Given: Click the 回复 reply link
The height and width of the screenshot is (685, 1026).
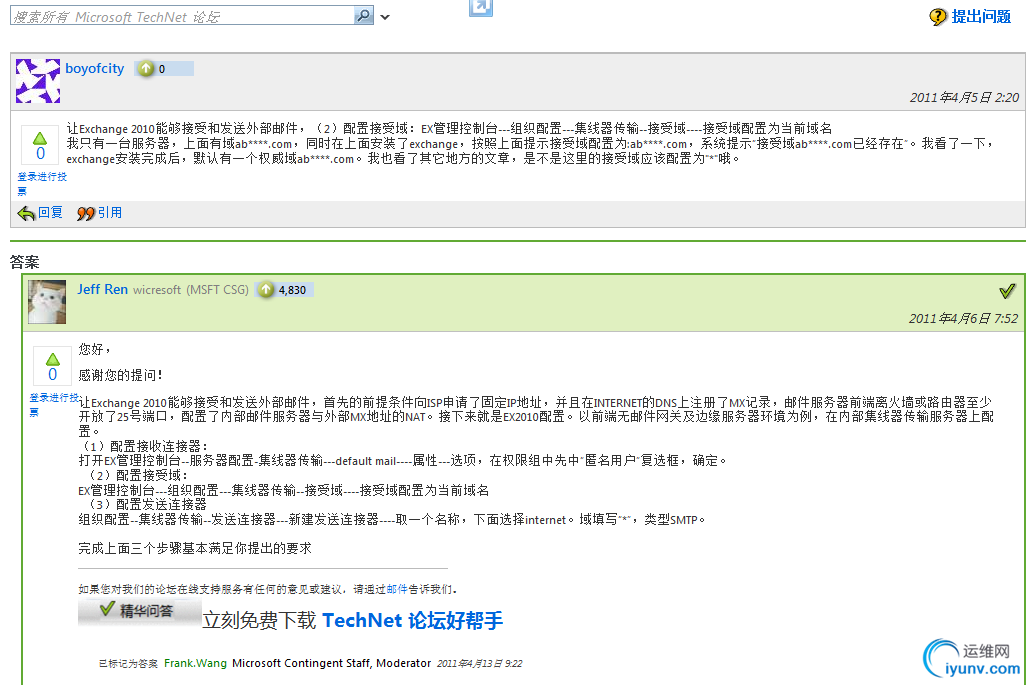Looking at the screenshot, I should (x=50, y=213).
